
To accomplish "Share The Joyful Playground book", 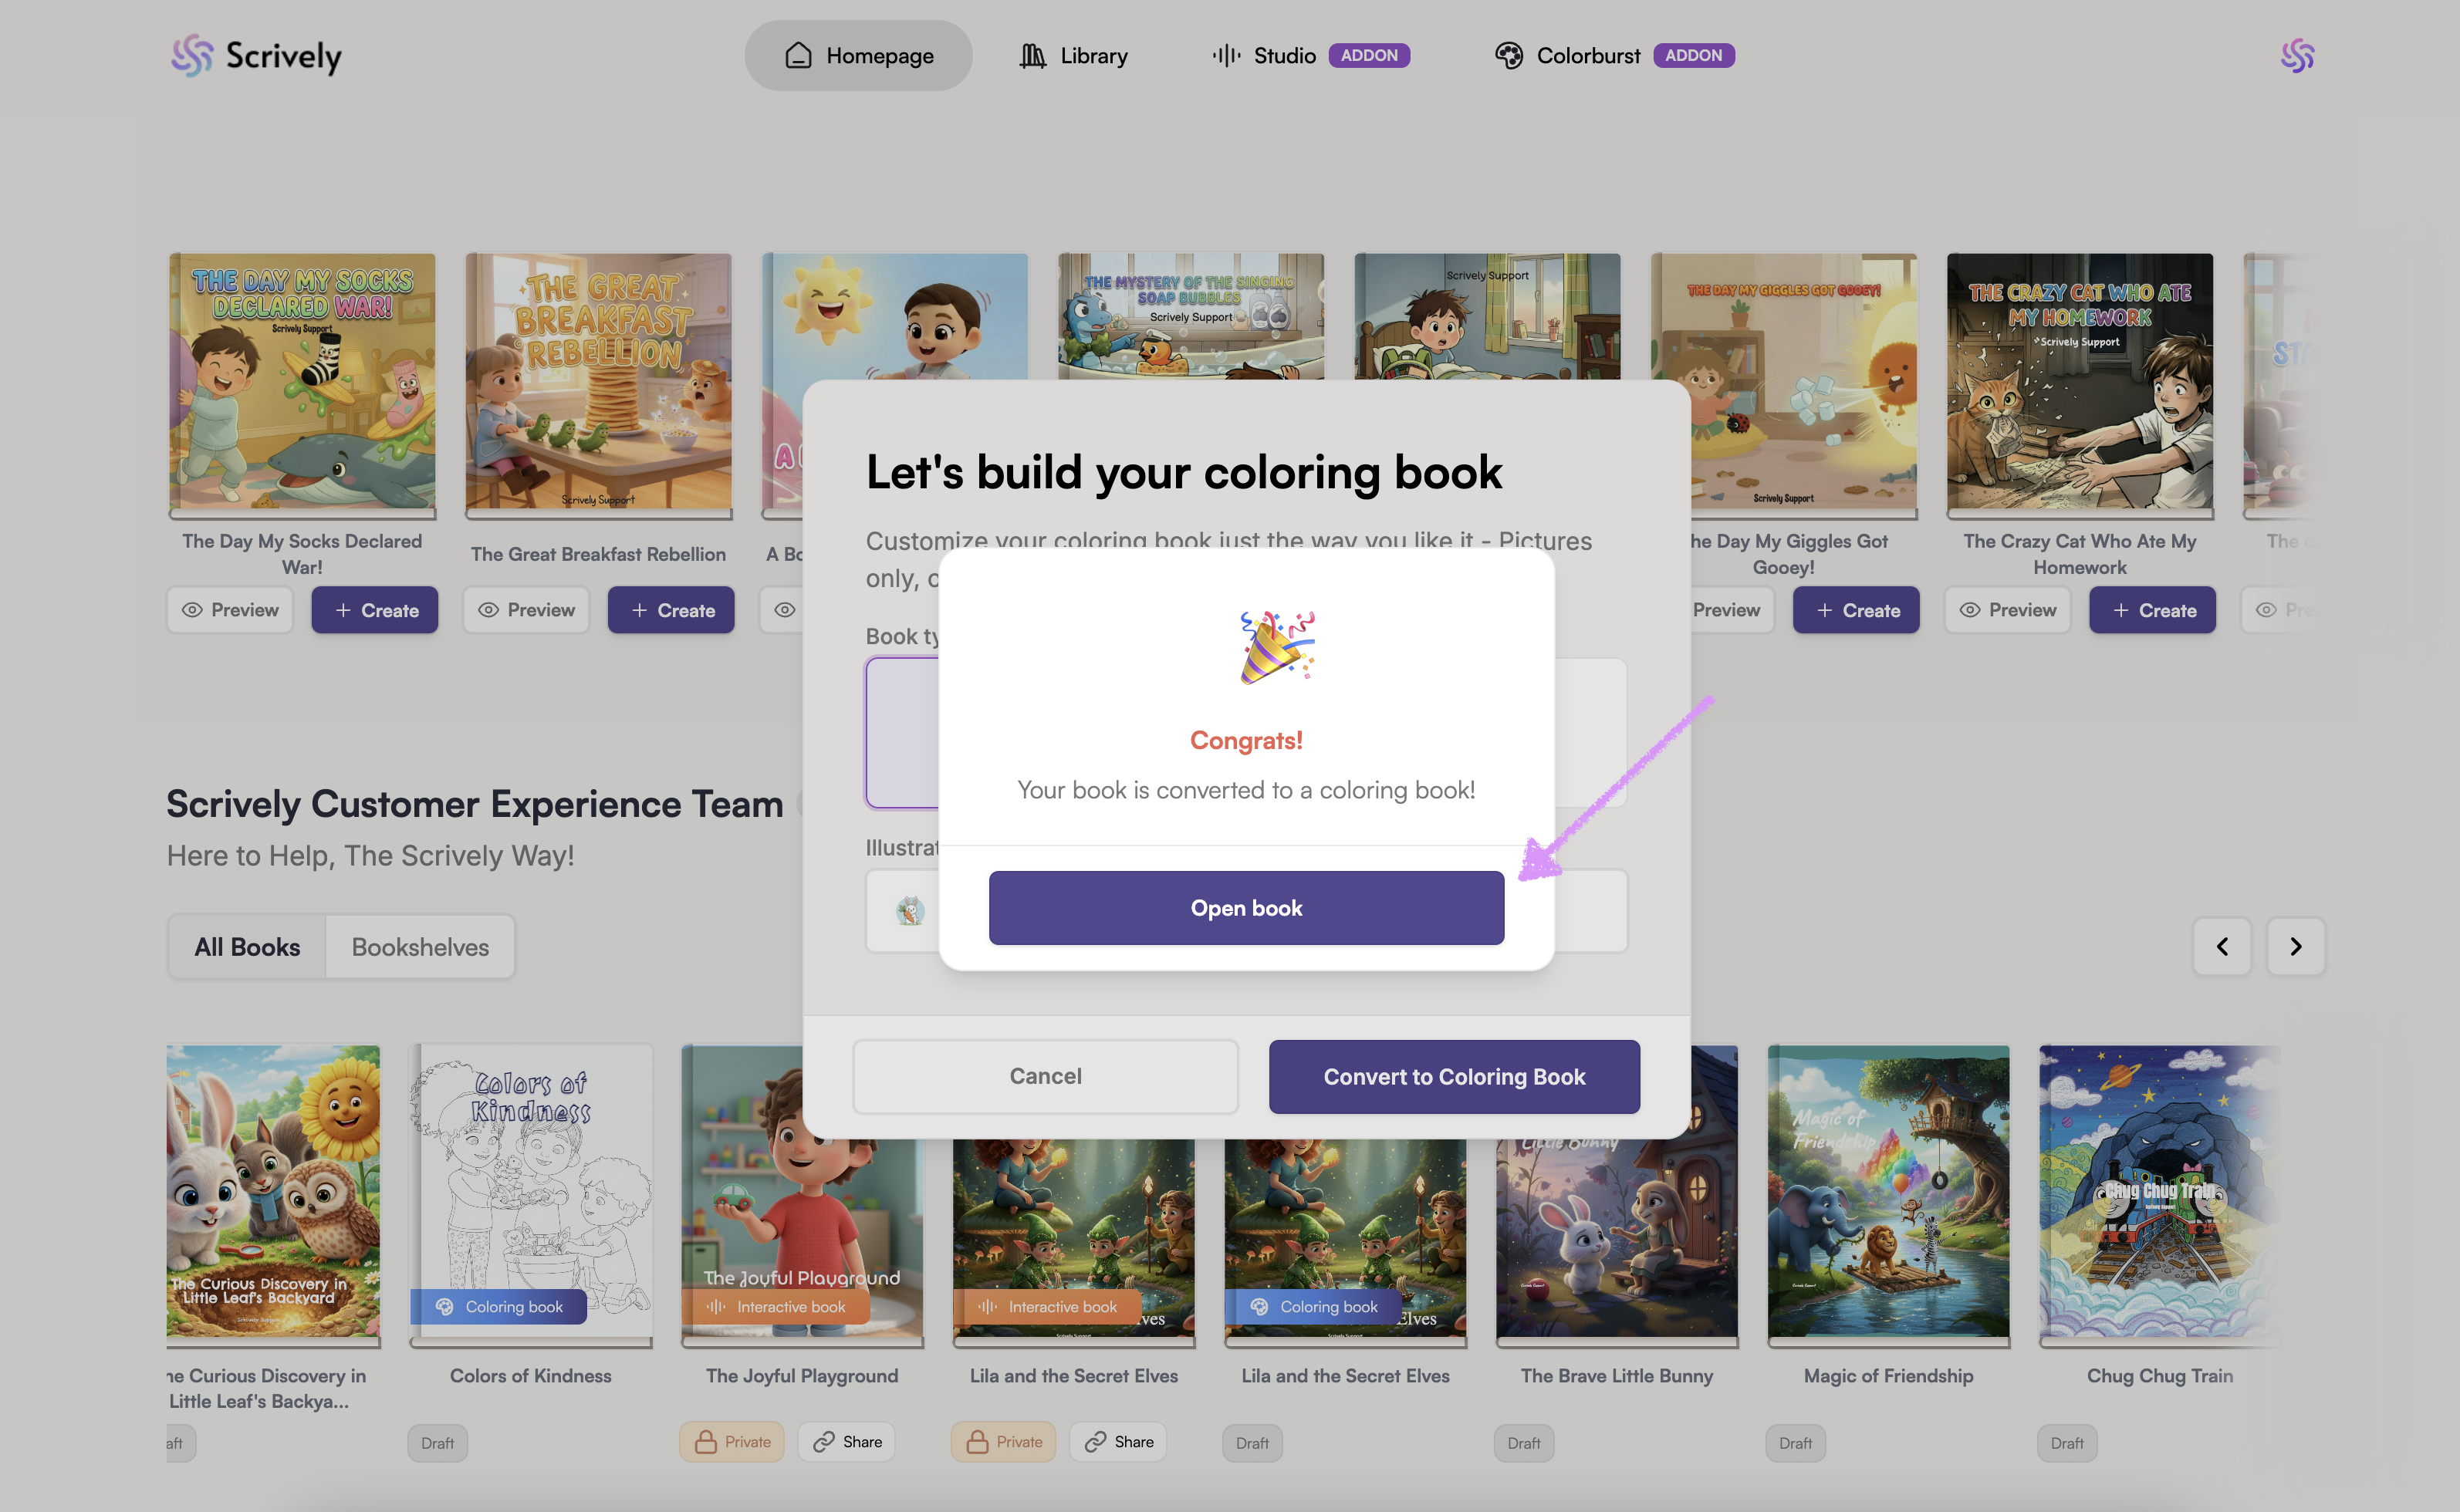I will pos(847,1442).
